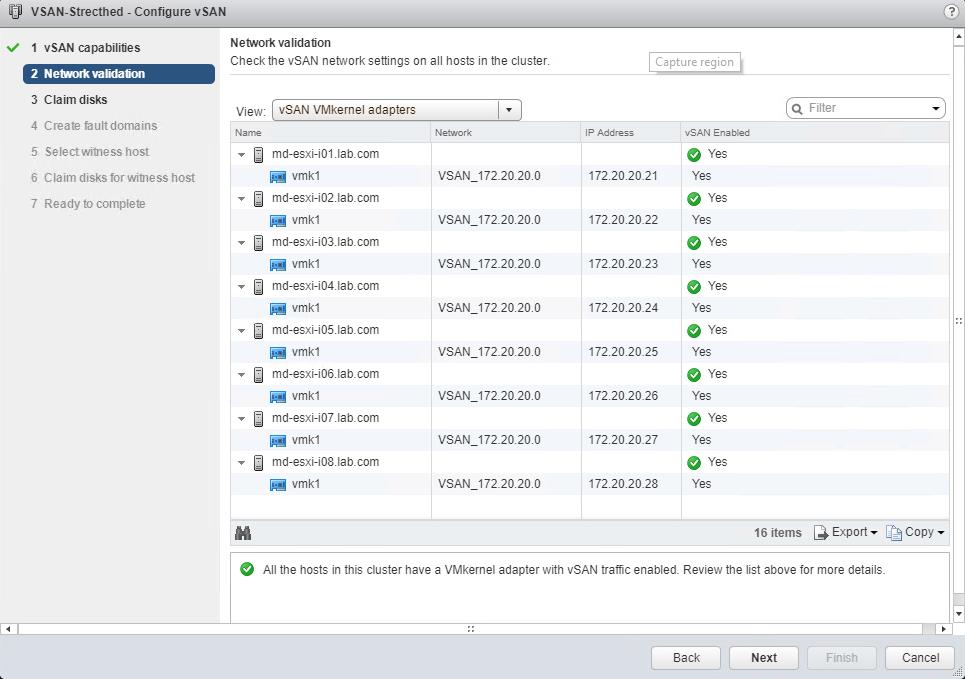Select step 5 Select witness host

point(90,151)
